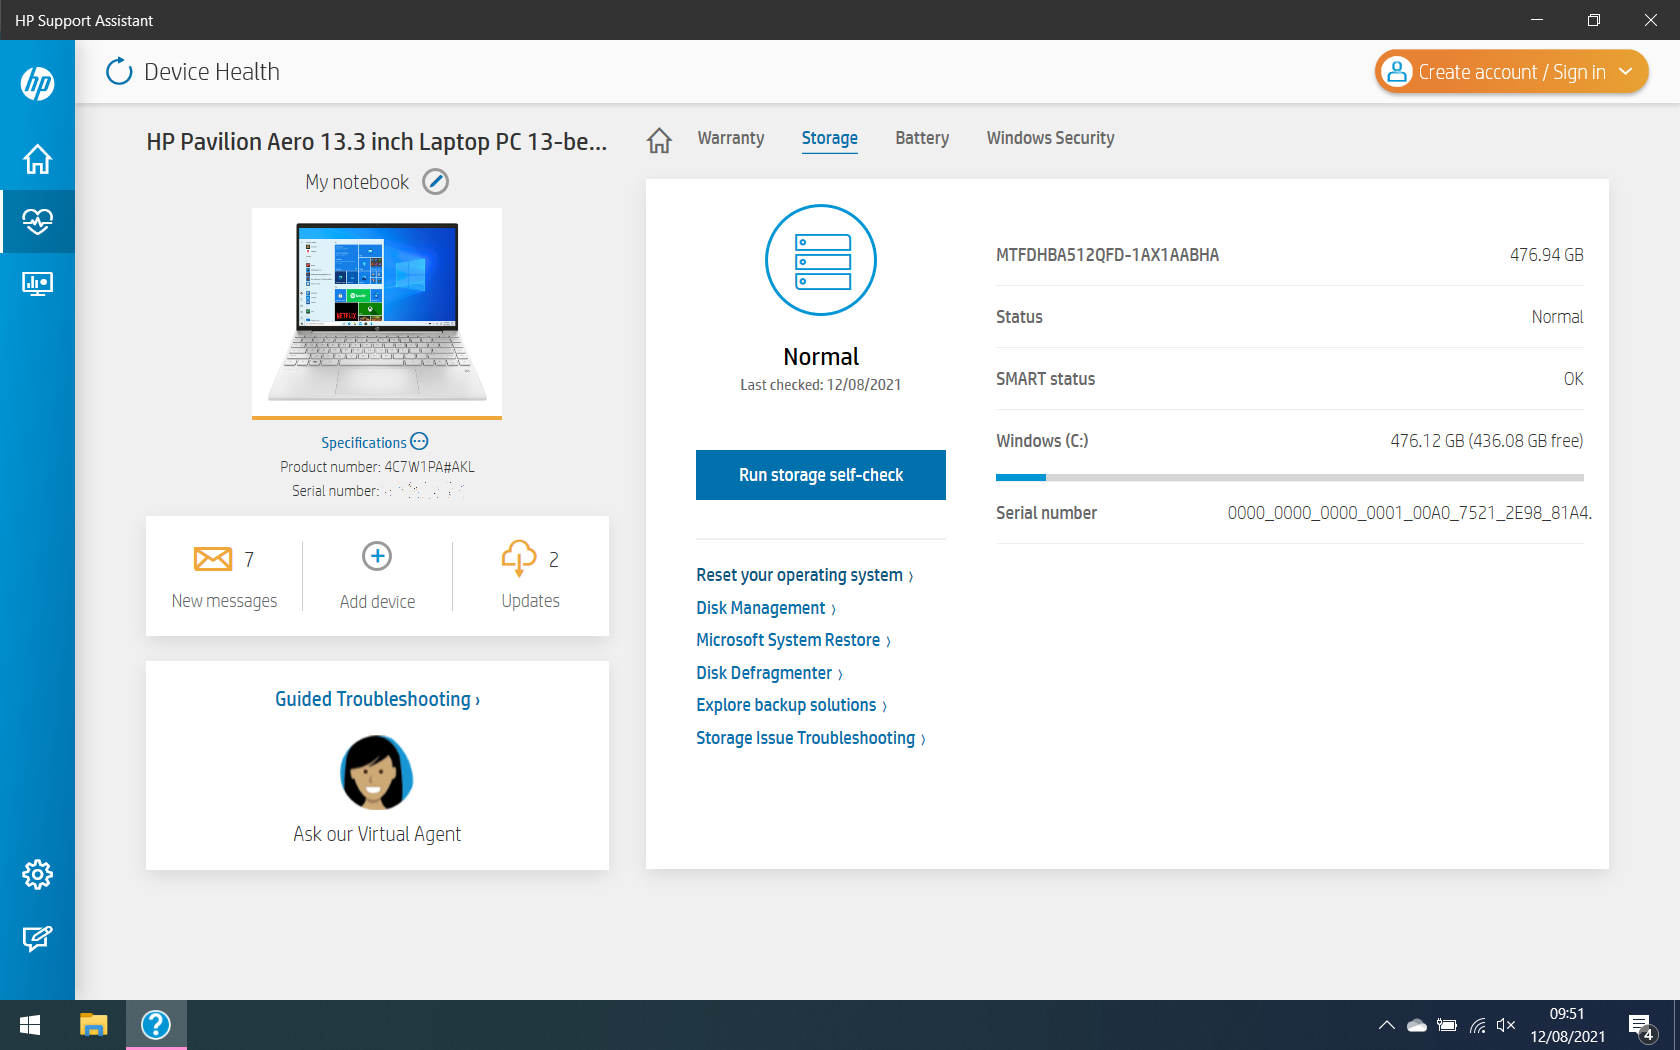Open the Windows Start menu
Viewport: 1680px width, 1050px height.
(30, 1025)
